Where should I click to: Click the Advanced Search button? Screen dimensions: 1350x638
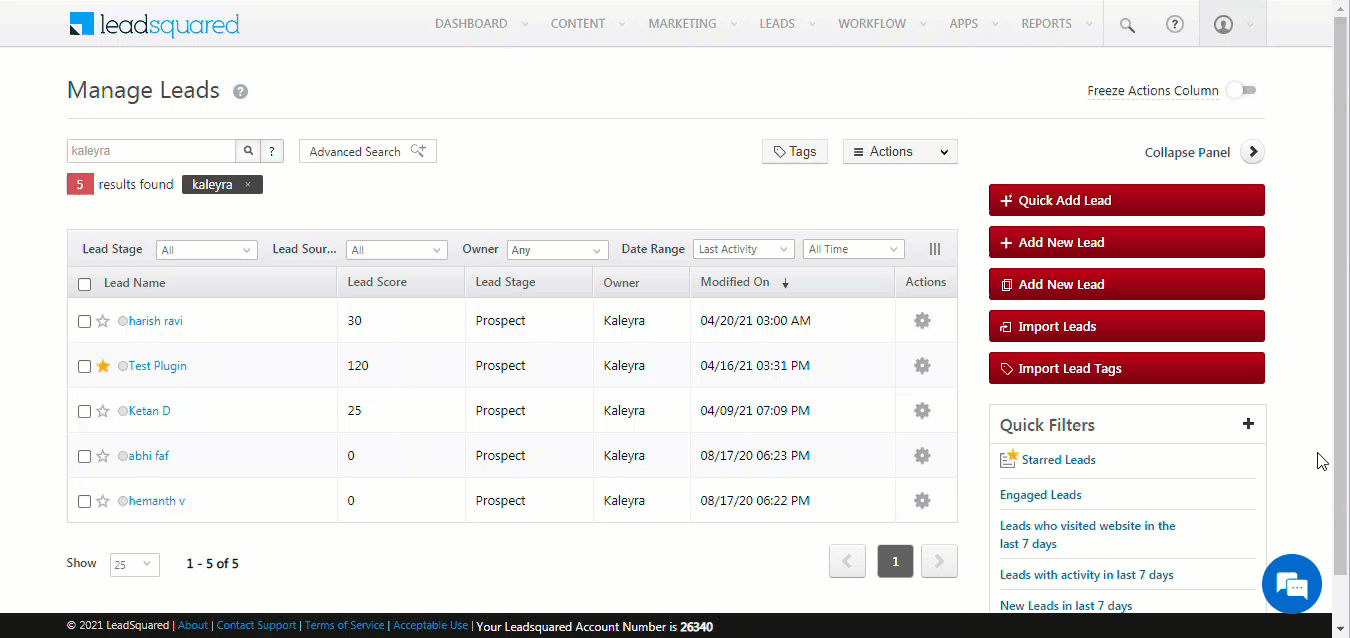click(368, 151)
